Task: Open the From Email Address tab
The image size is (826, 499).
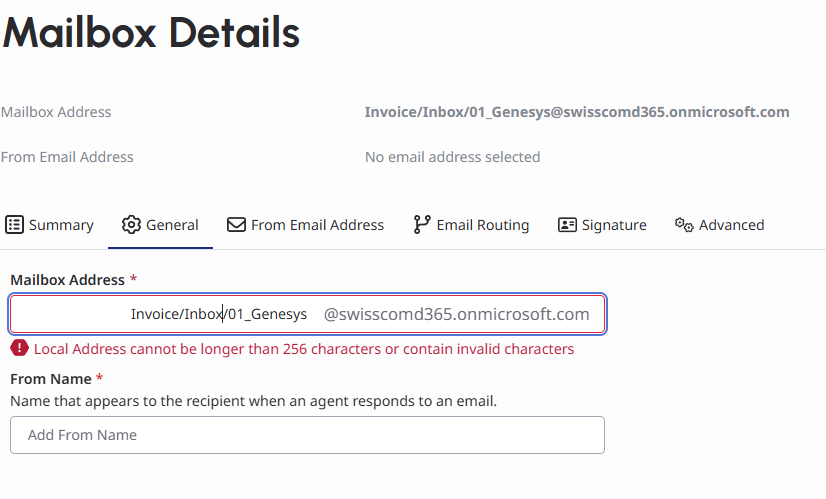Action: 317,225
